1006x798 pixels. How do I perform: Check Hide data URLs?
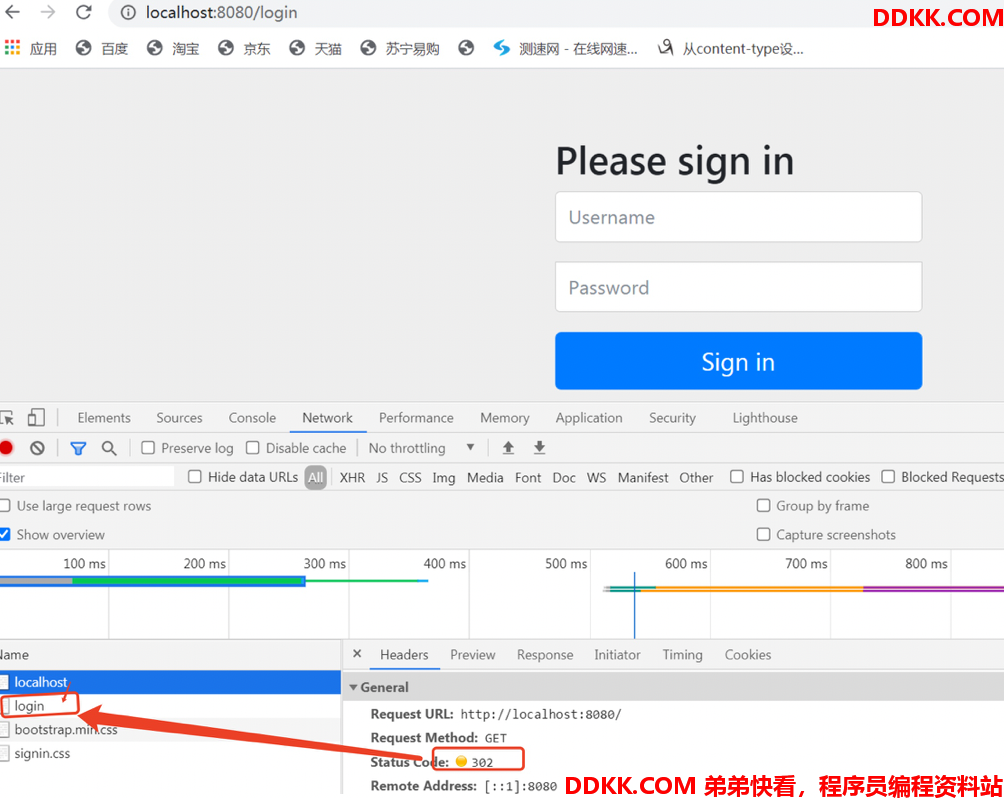[x=195, y=477]
